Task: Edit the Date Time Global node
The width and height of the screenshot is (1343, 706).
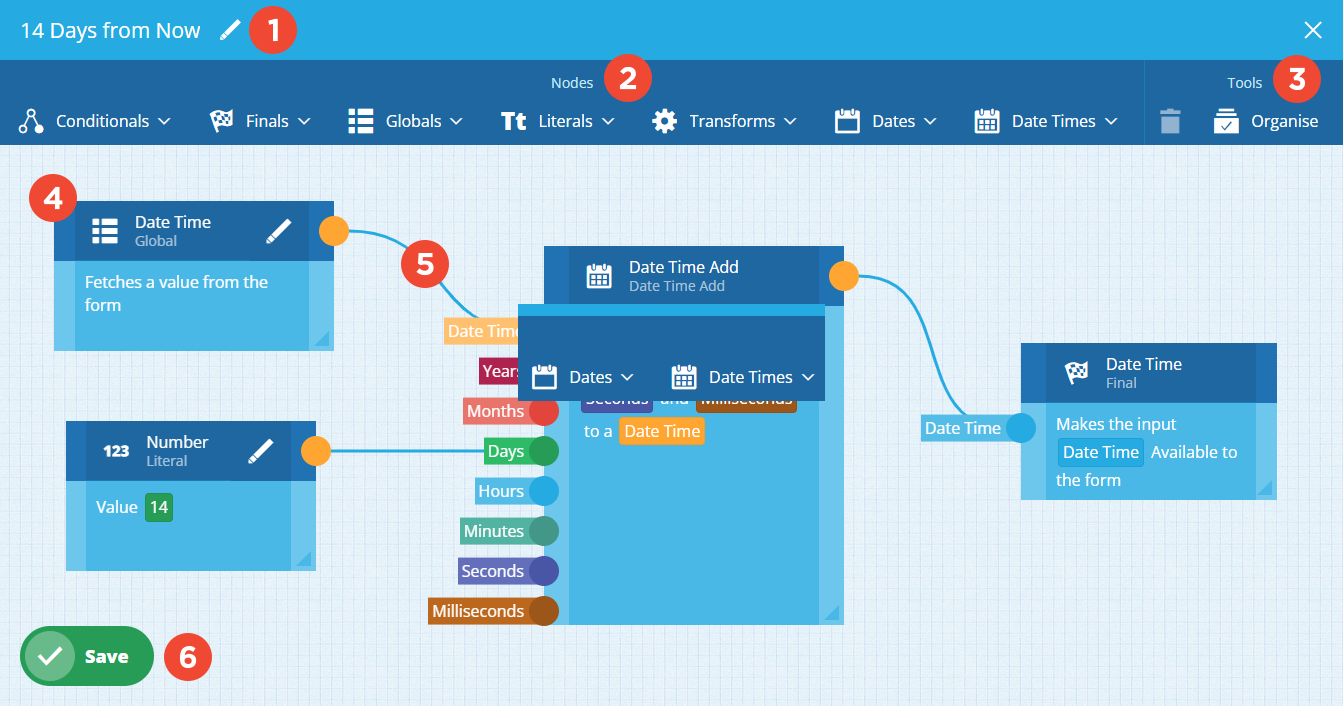Action: pyautogui.click(x=279, y=231)
